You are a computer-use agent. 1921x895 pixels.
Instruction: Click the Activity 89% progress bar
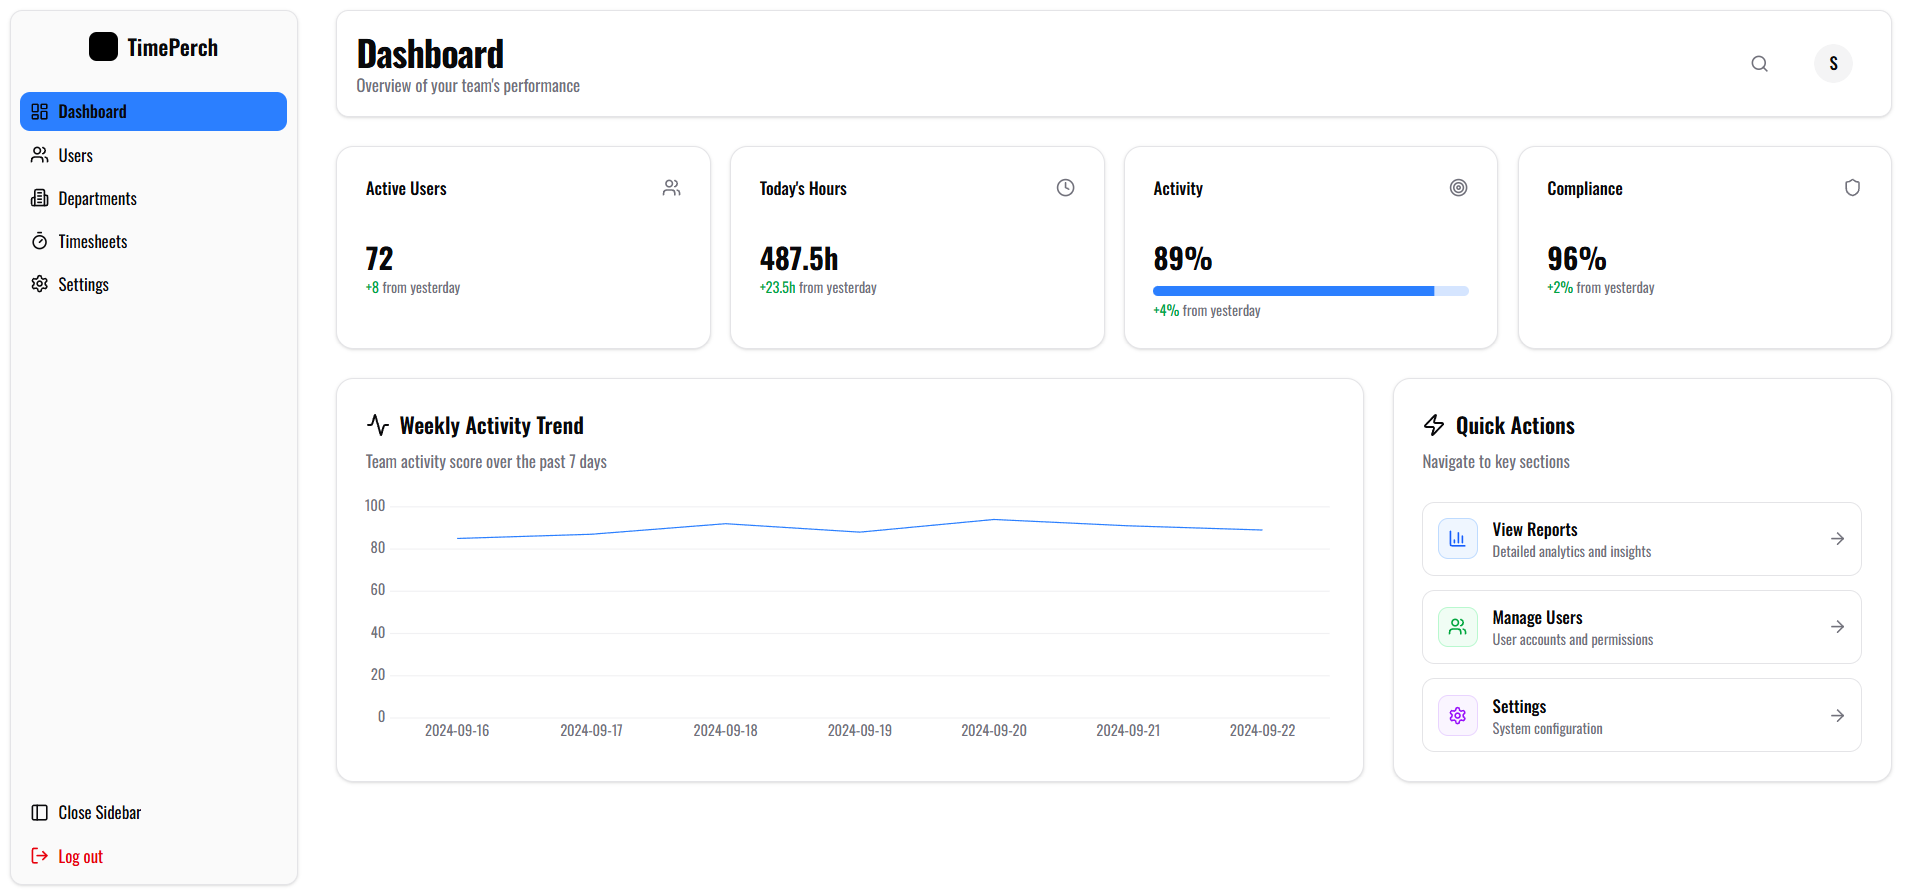coord(1310,291)
